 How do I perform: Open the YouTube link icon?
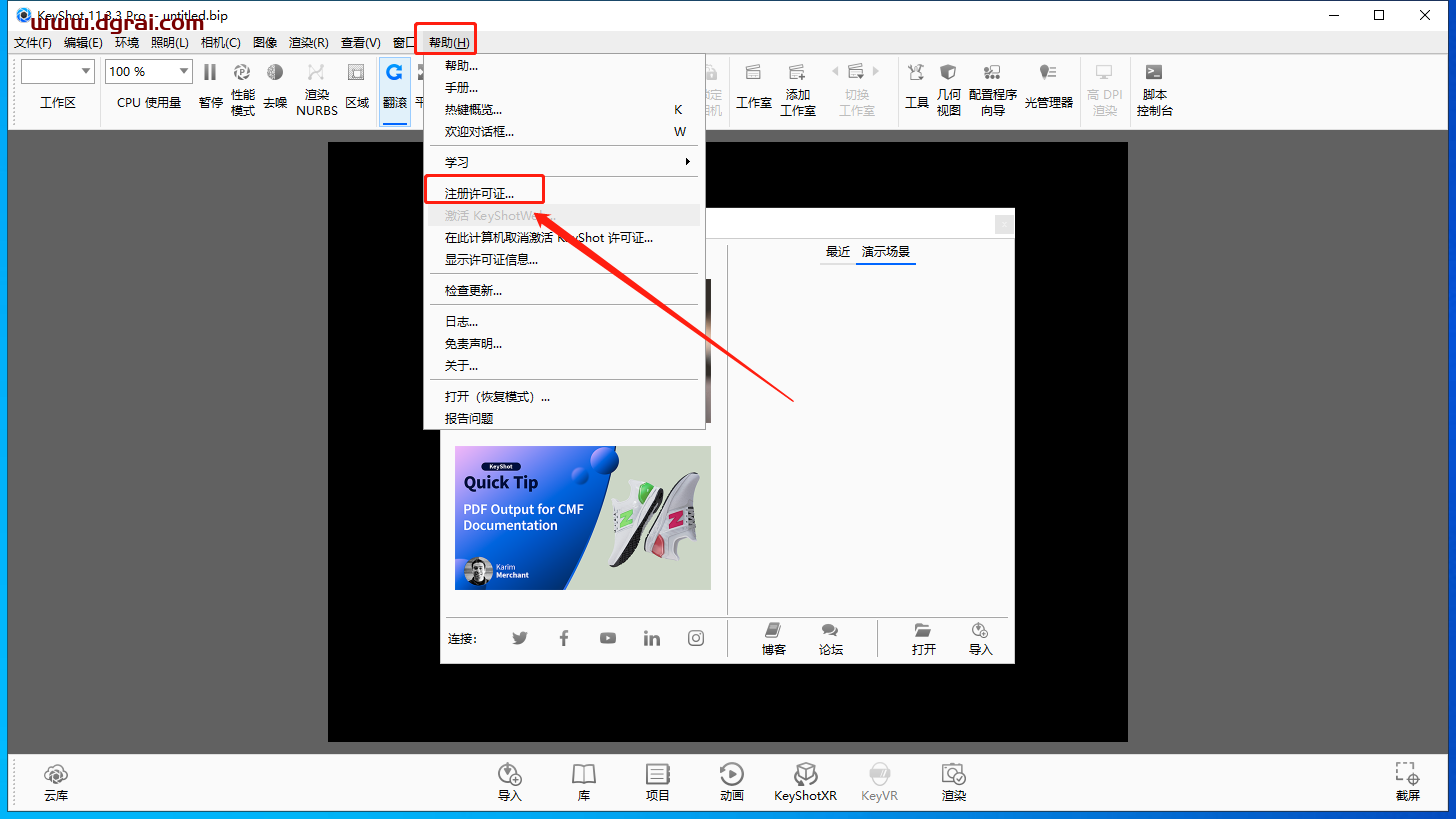(608, 638)
